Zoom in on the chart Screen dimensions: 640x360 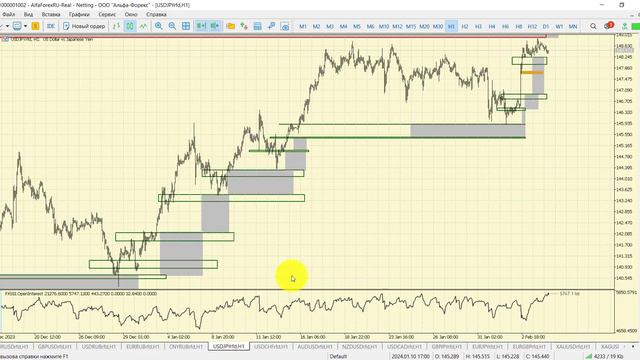(159, 26)
